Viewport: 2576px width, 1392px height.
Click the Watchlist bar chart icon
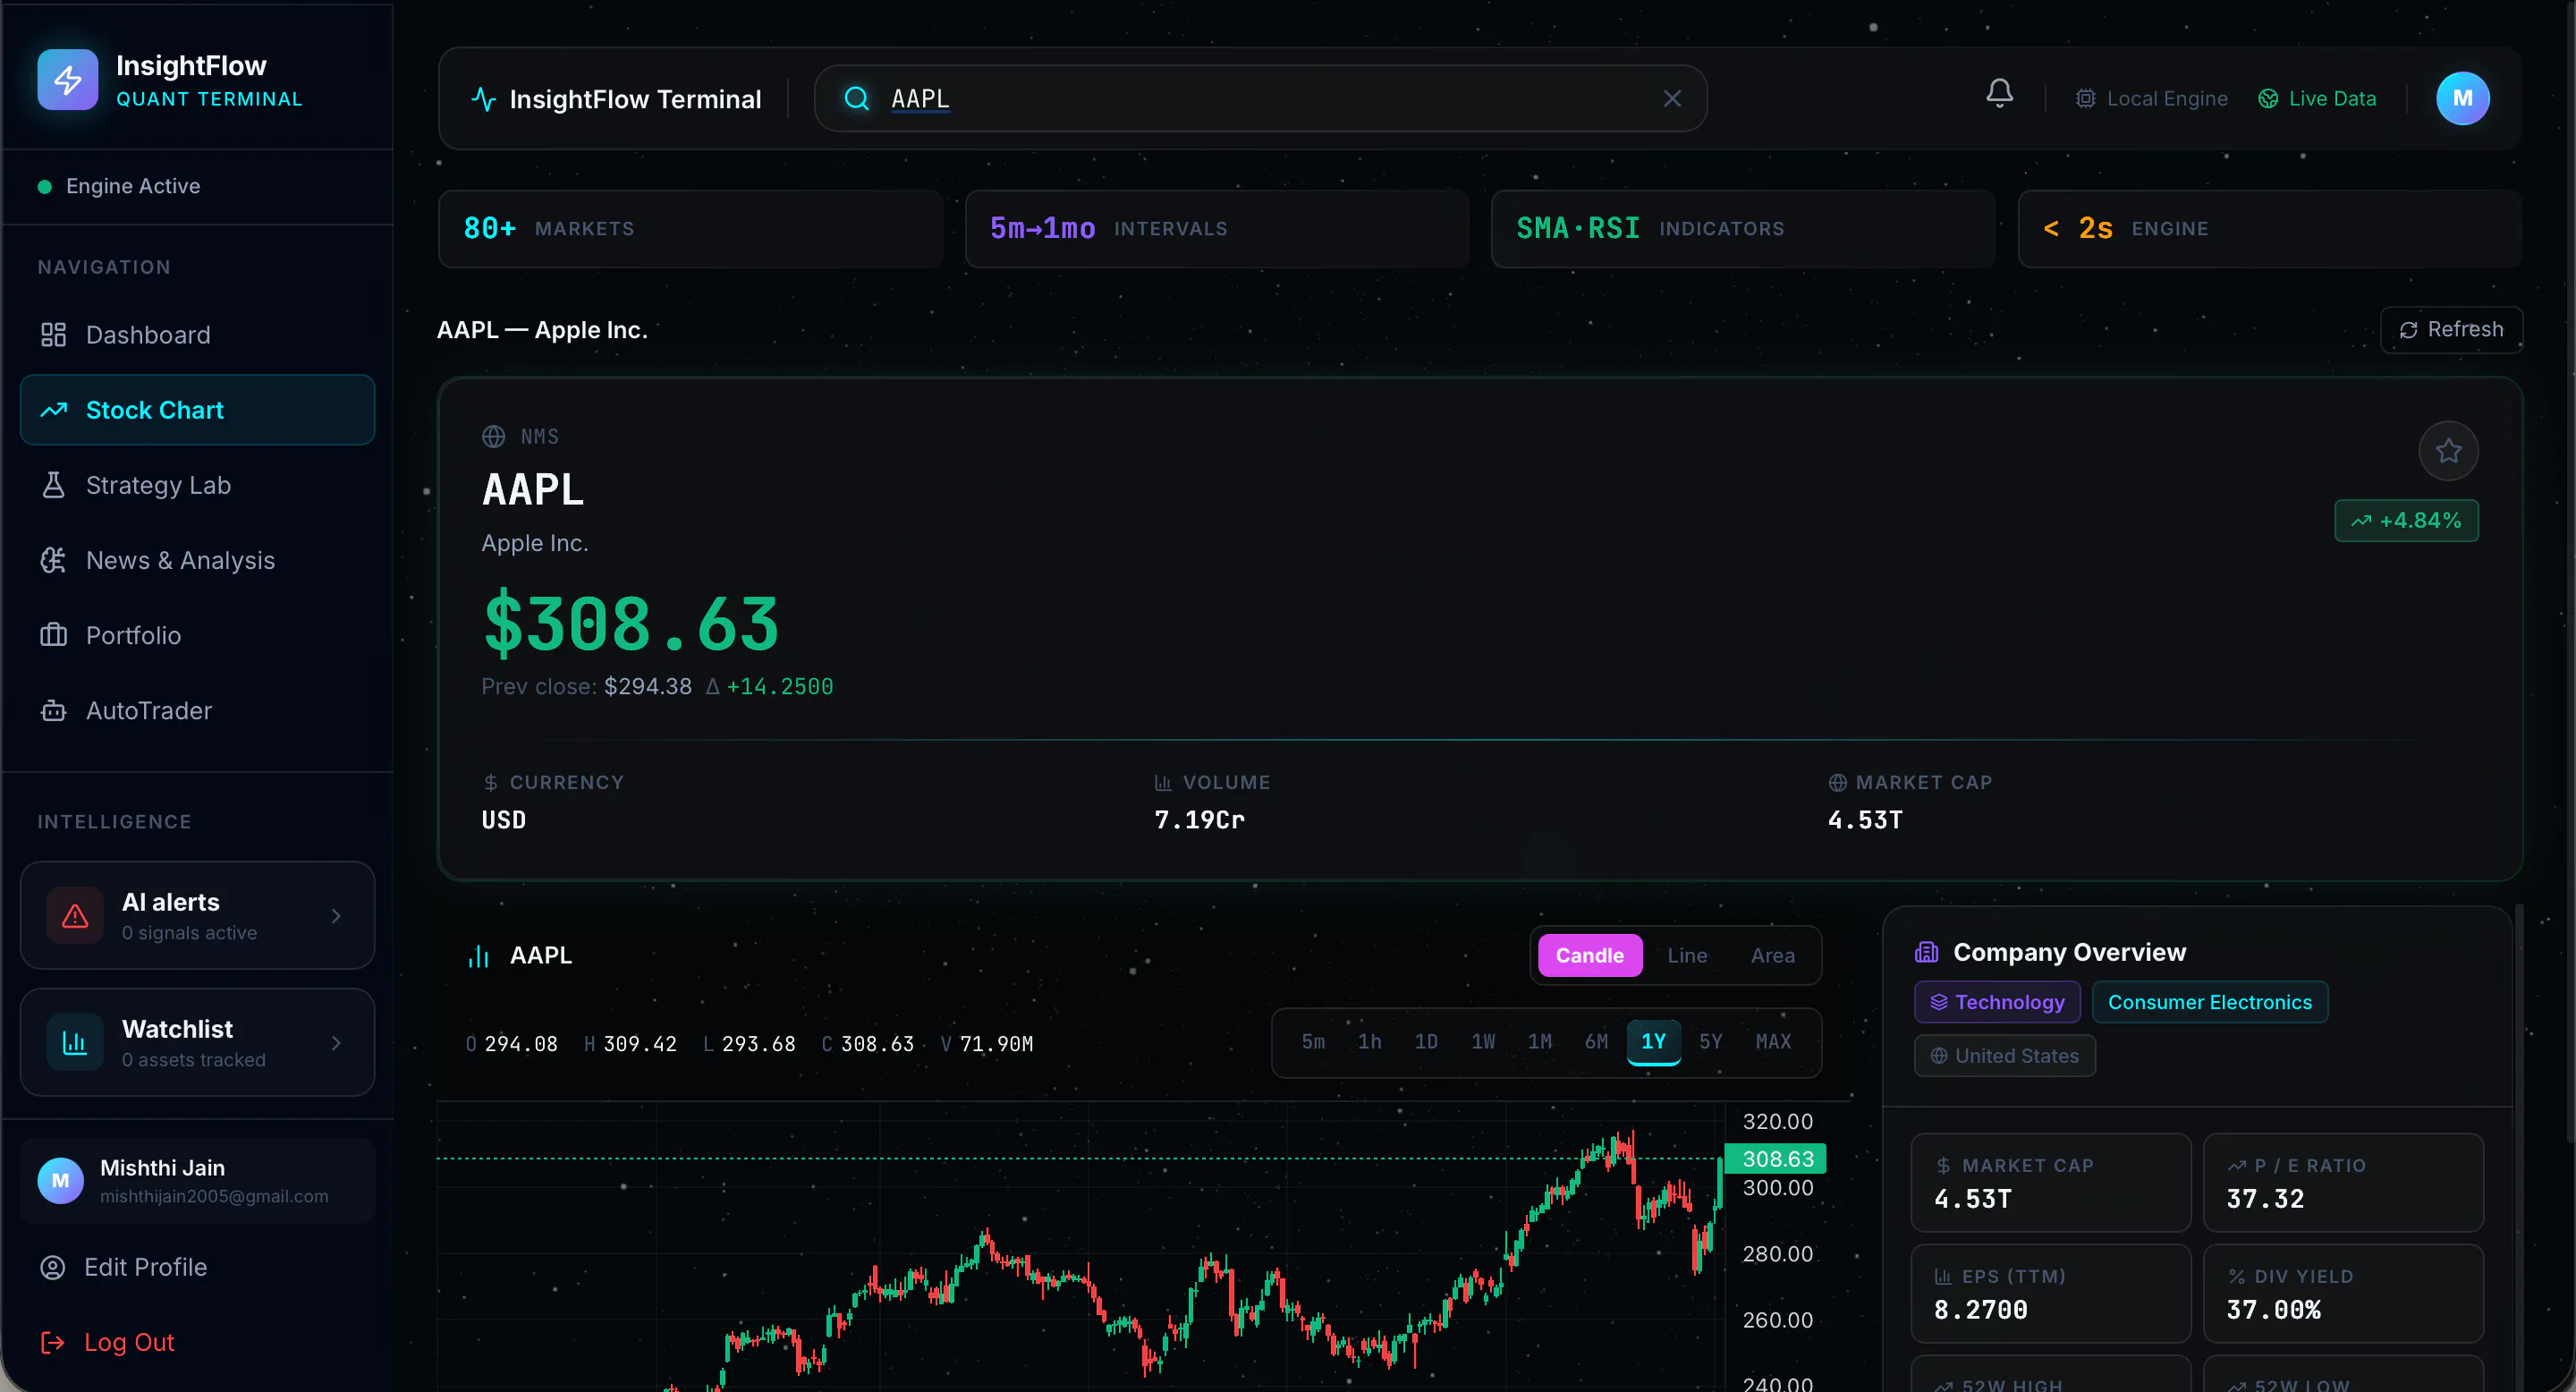pyautogui.click(x=75, y=1043)
